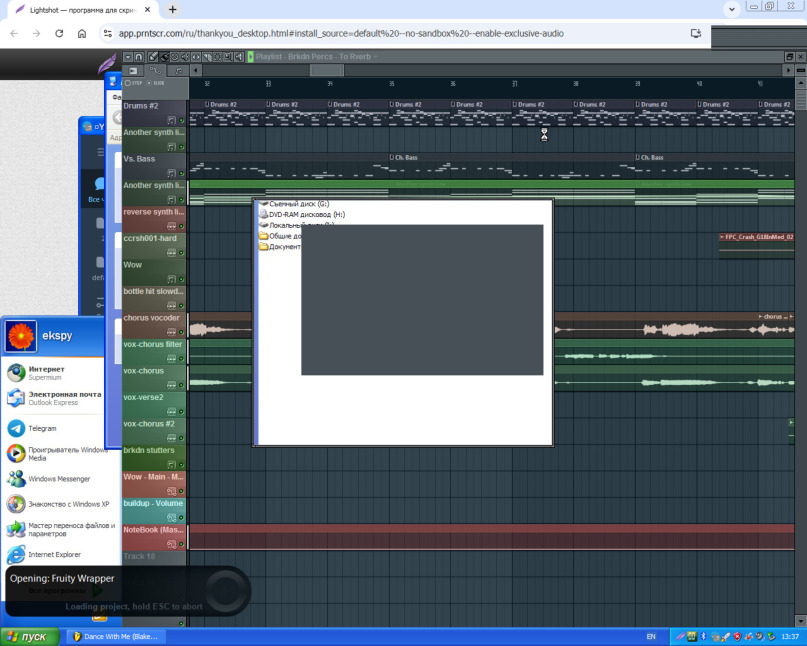Mute the chorus vocoder track

coord(182,331)
